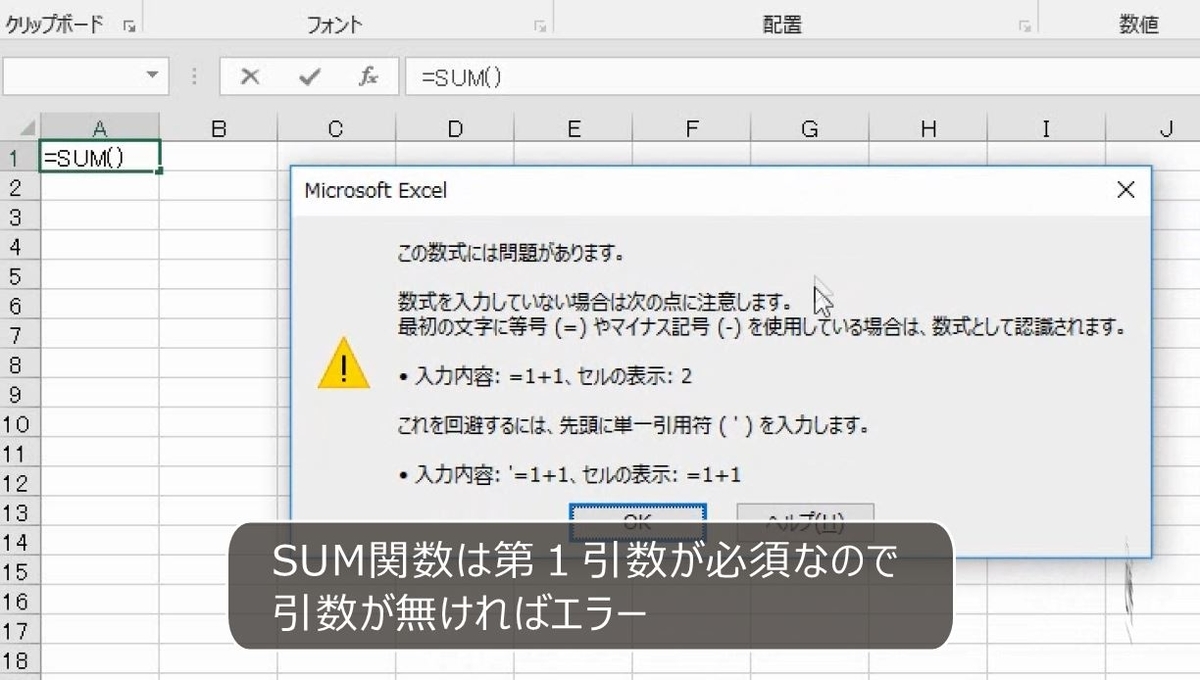Confirm formula entry with the checkmark icon
Screen dimensions: 1200x680
310,77
